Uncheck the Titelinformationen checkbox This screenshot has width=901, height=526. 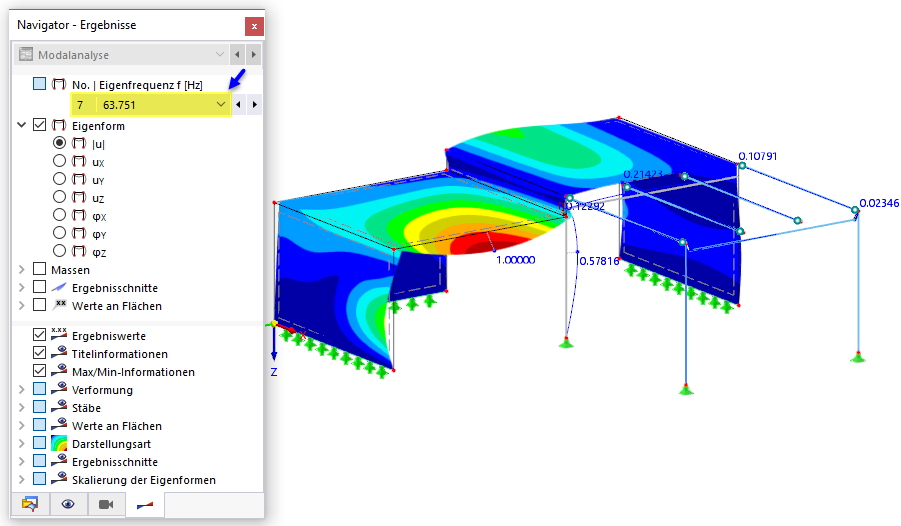(39, 353)
